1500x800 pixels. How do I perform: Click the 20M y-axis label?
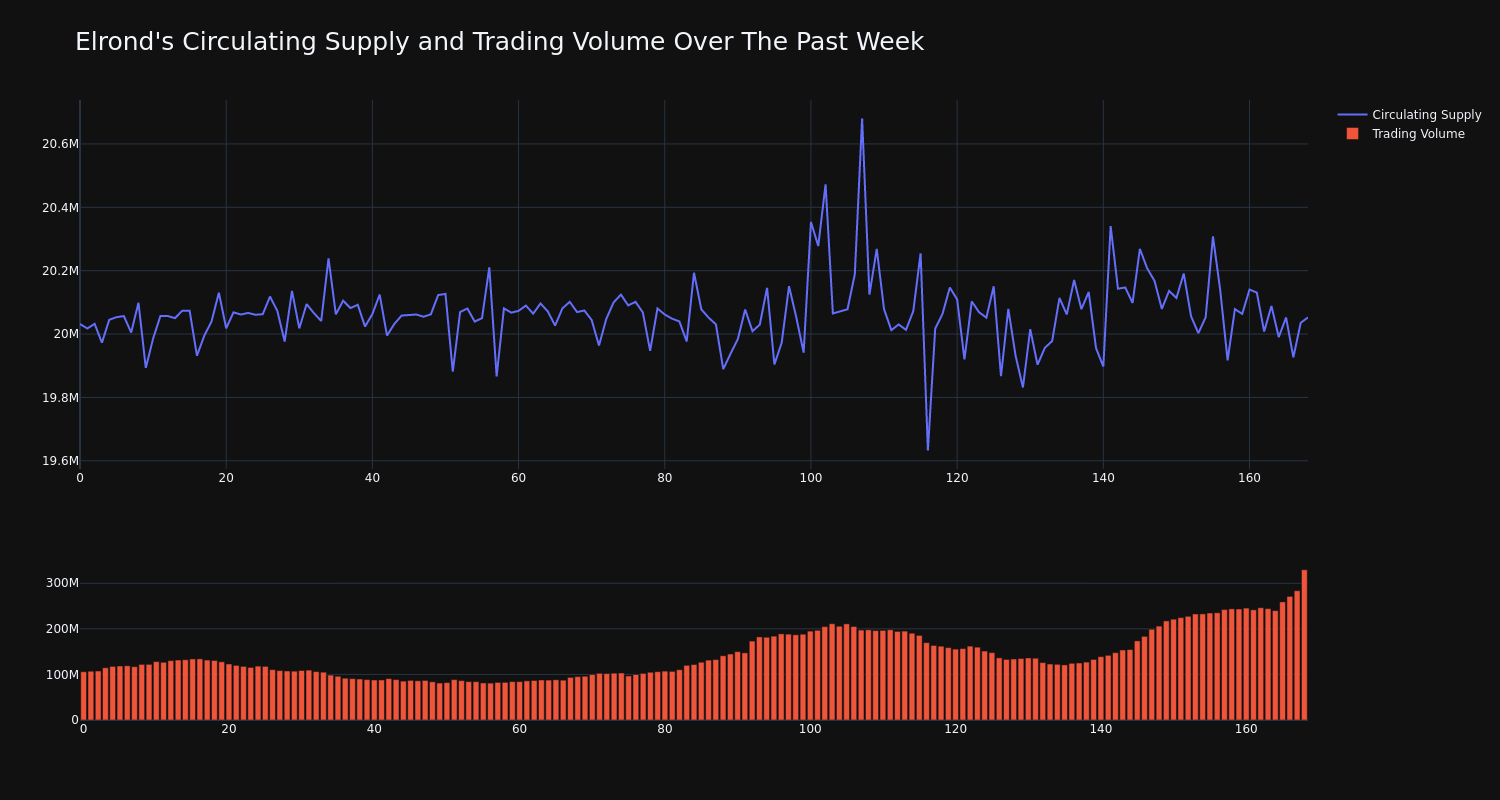coord(66,334)
